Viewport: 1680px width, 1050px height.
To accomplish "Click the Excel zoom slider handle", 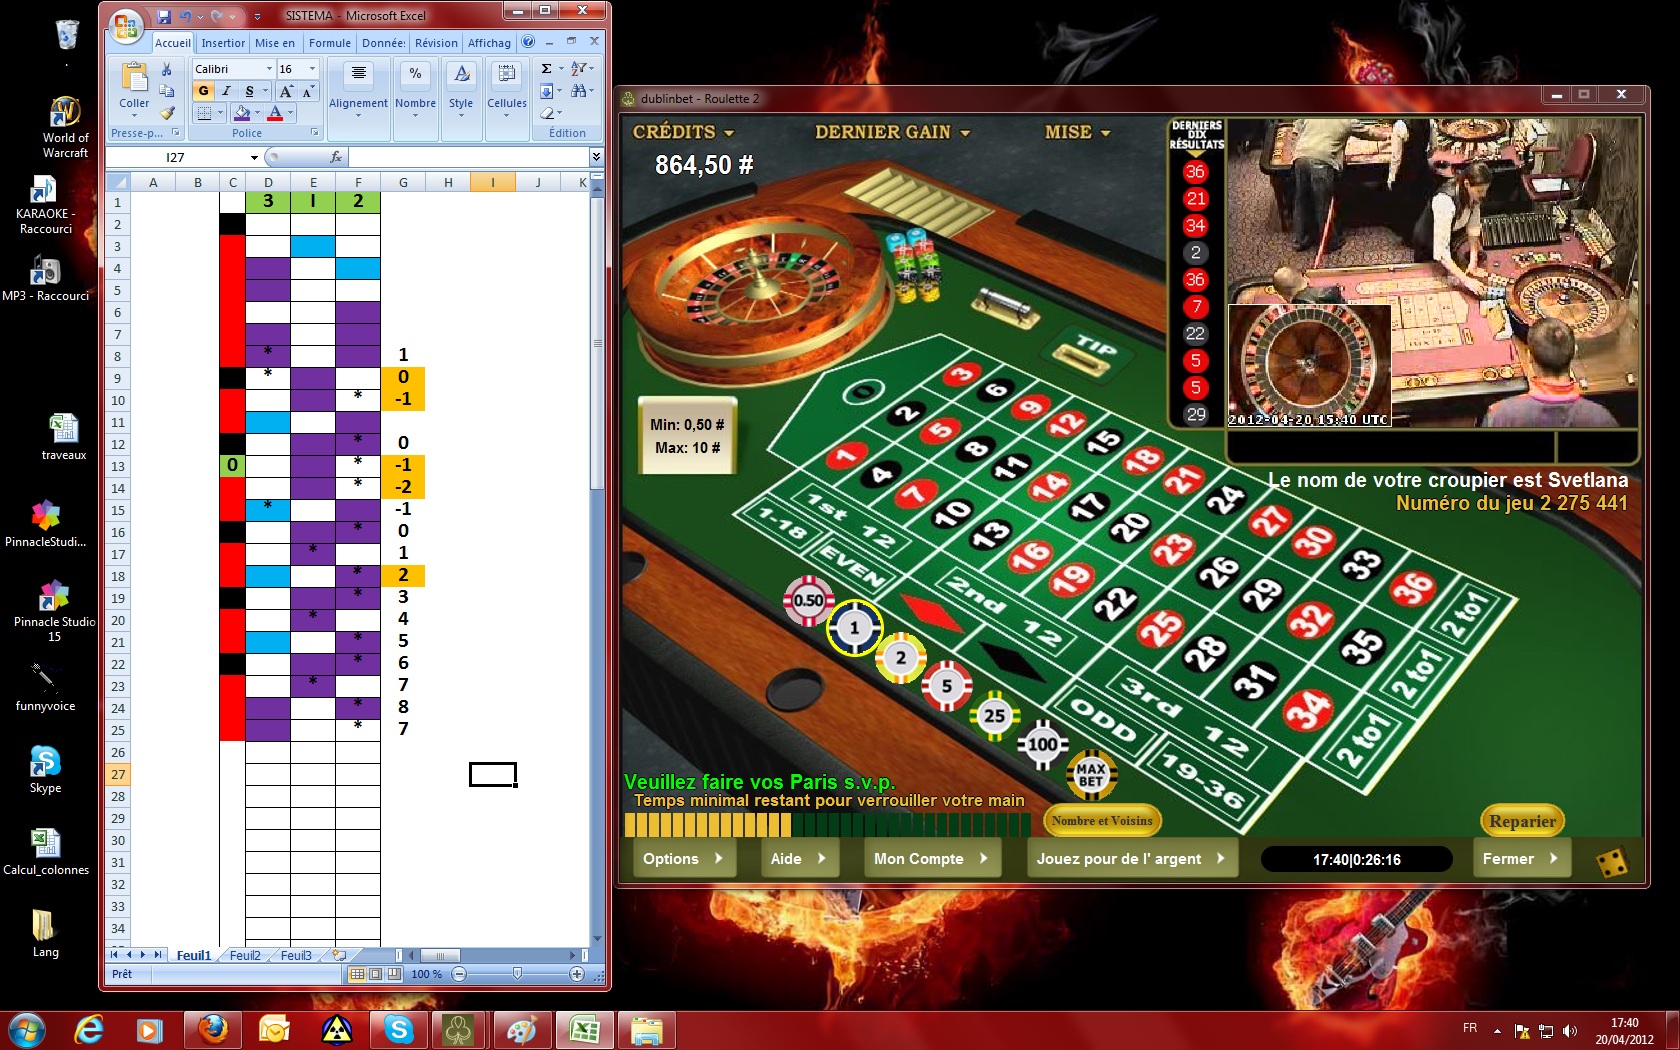I will coord(517,974).
